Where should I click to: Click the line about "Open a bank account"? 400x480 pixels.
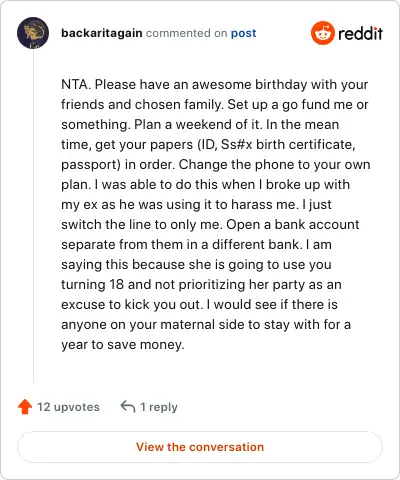pyautogui.click(x=210, y=225)
